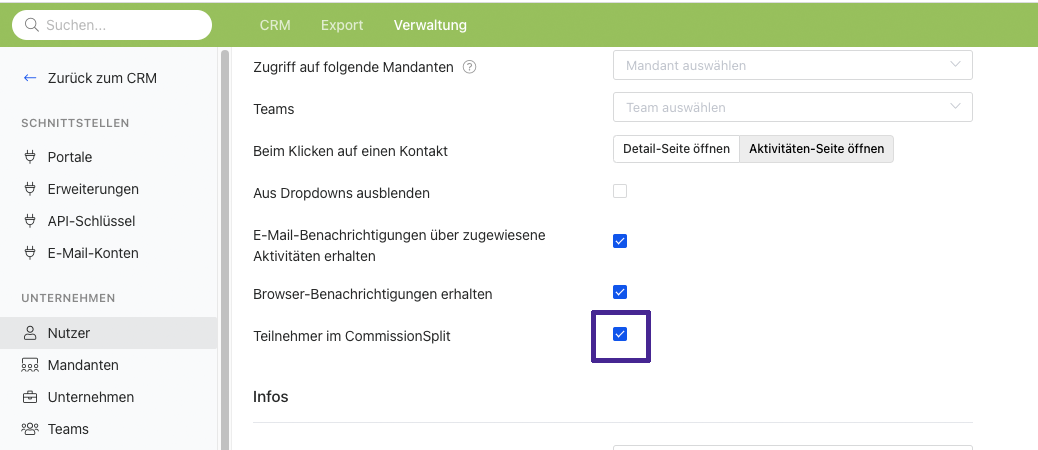This screenshot has height=450, width=1038.
Task: Click the back arrow beside Zurück zum CRM
Action: click(30, 78)
